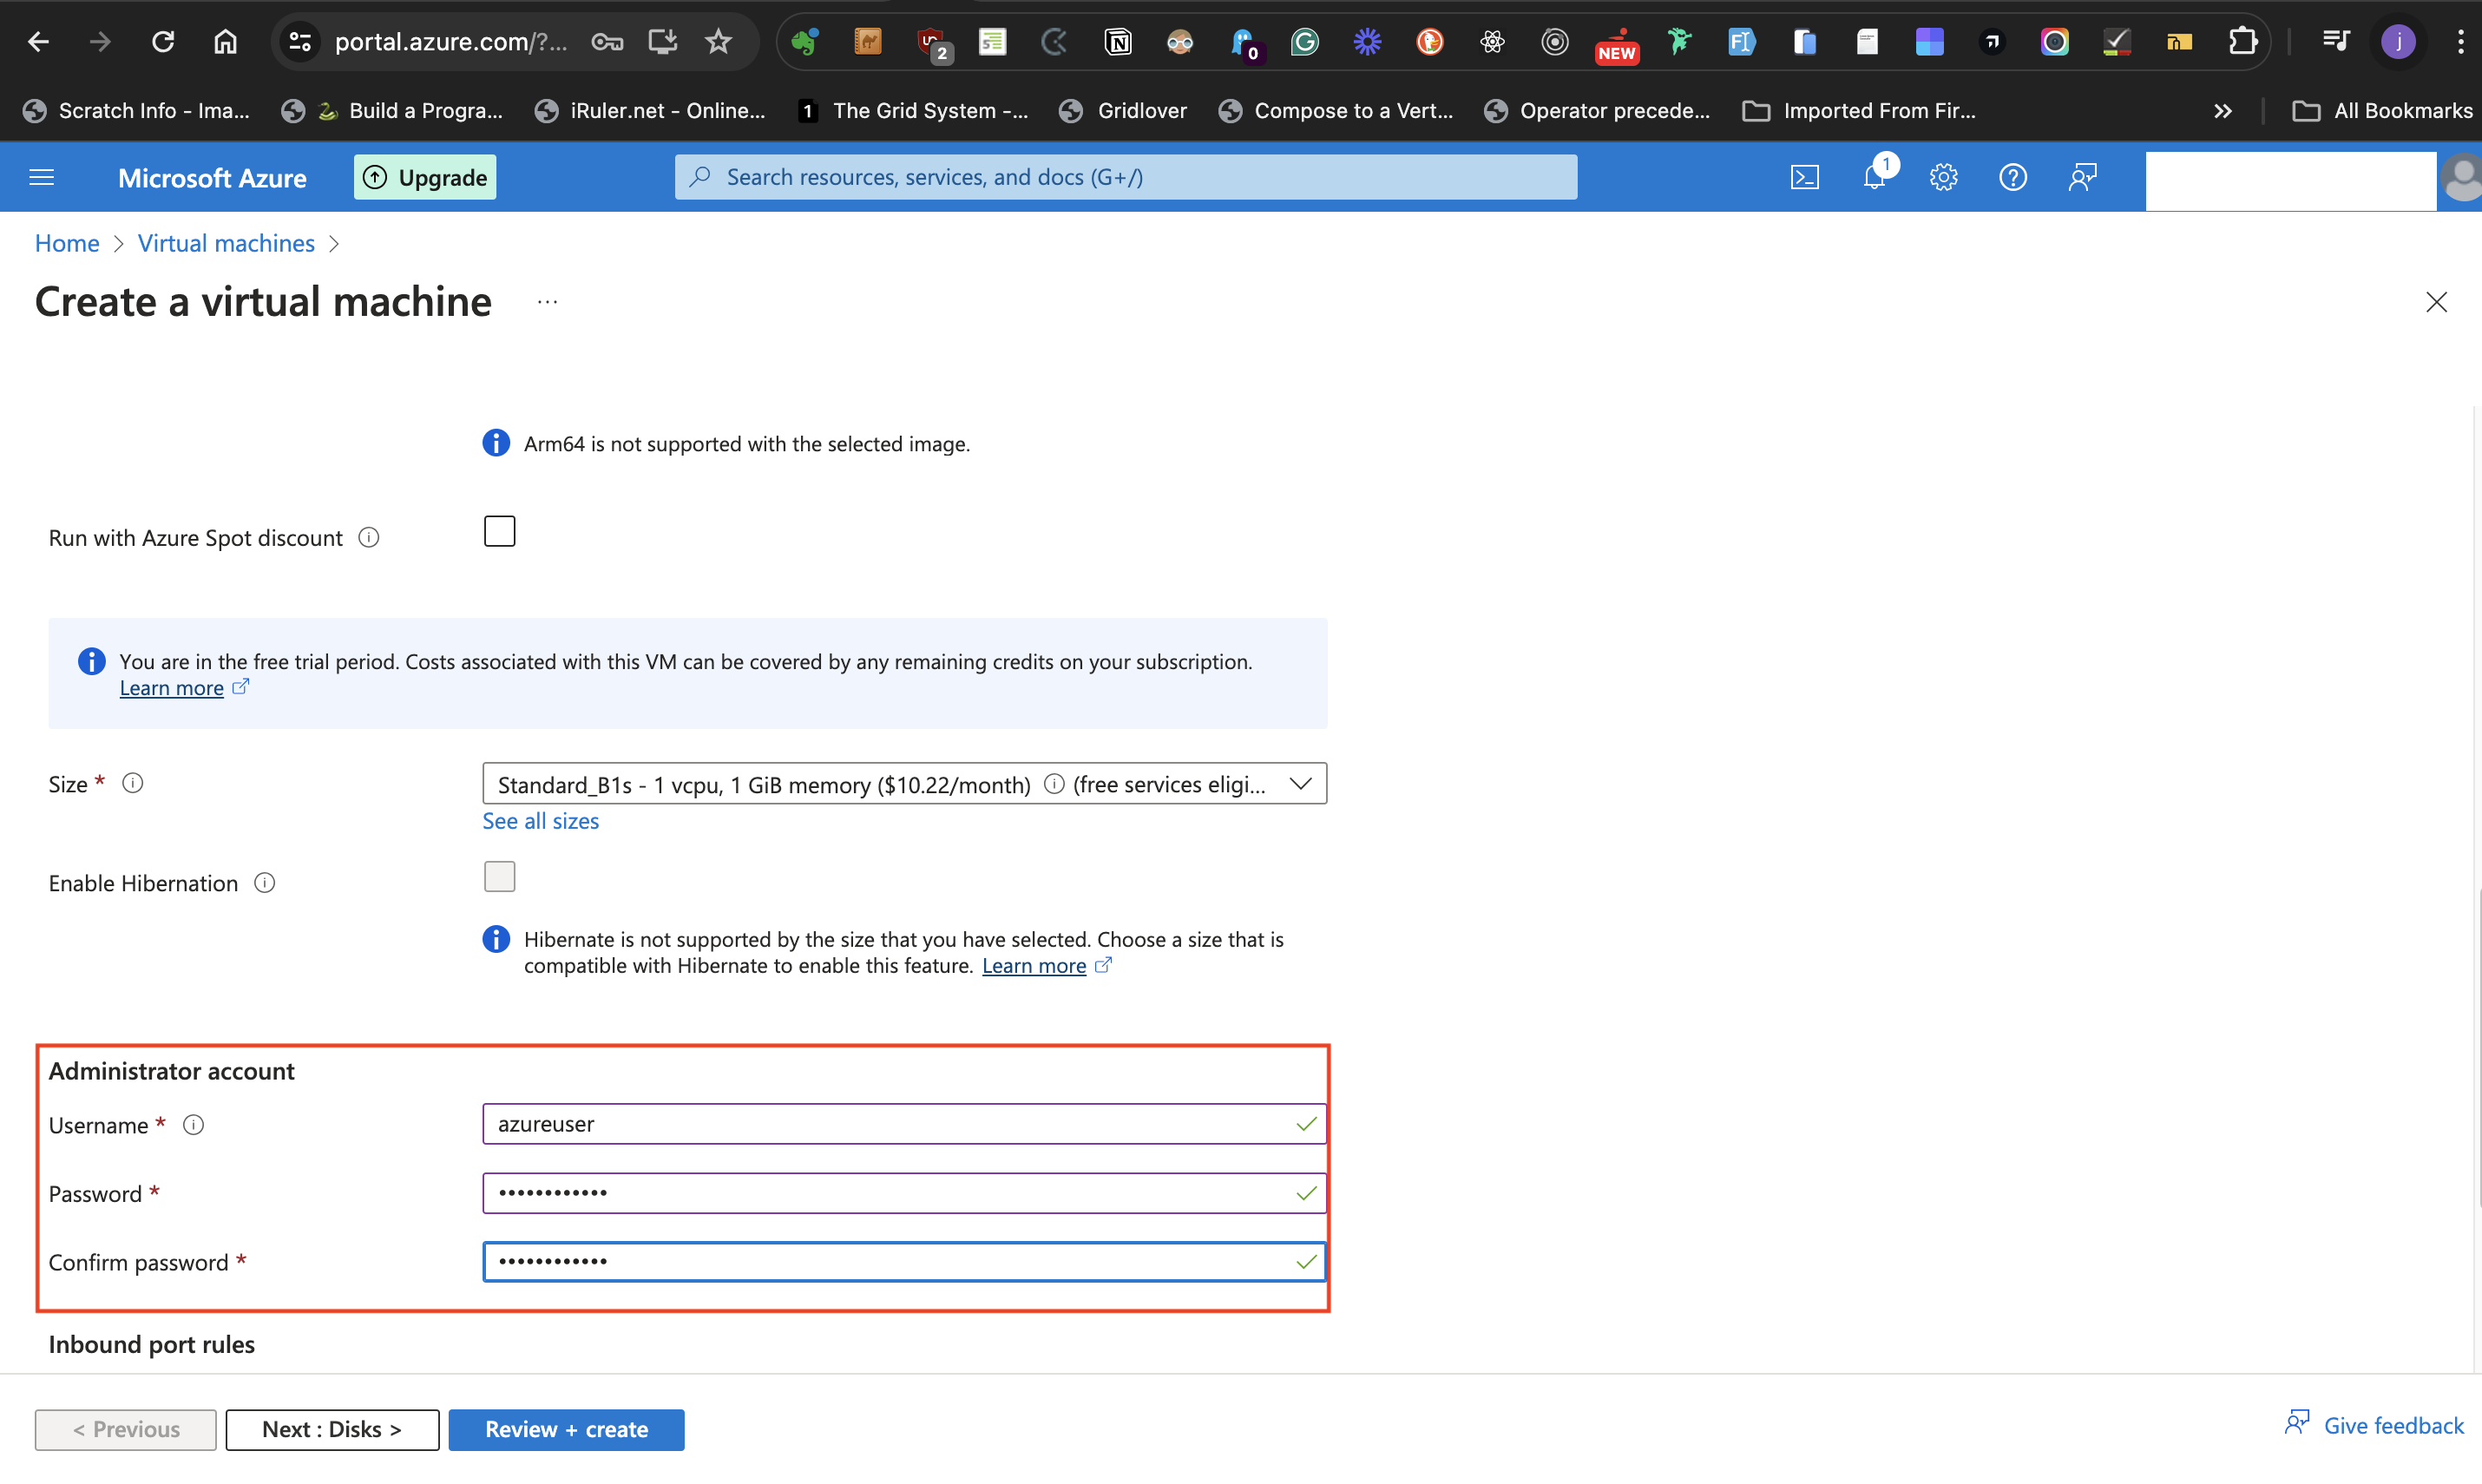Open the Notifications bell
This screenshot has height=1484, width=2482.
[1875, 176]
